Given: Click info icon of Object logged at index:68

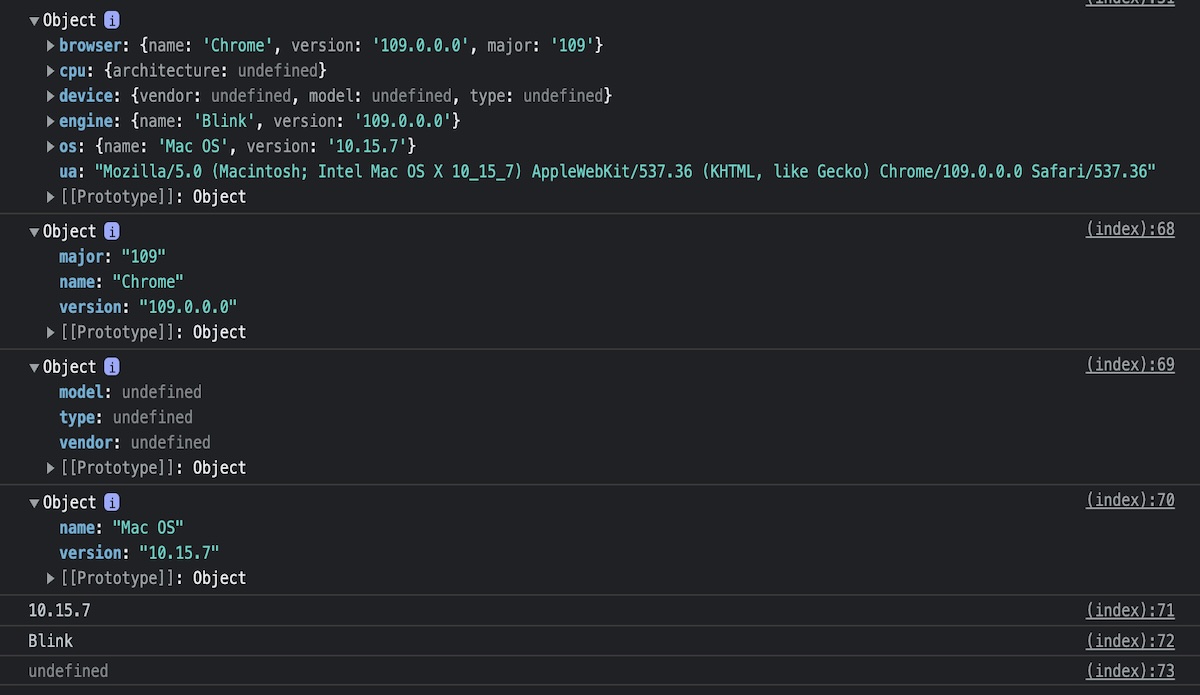Looking at the screenshot, I should (x=112, y=231).
